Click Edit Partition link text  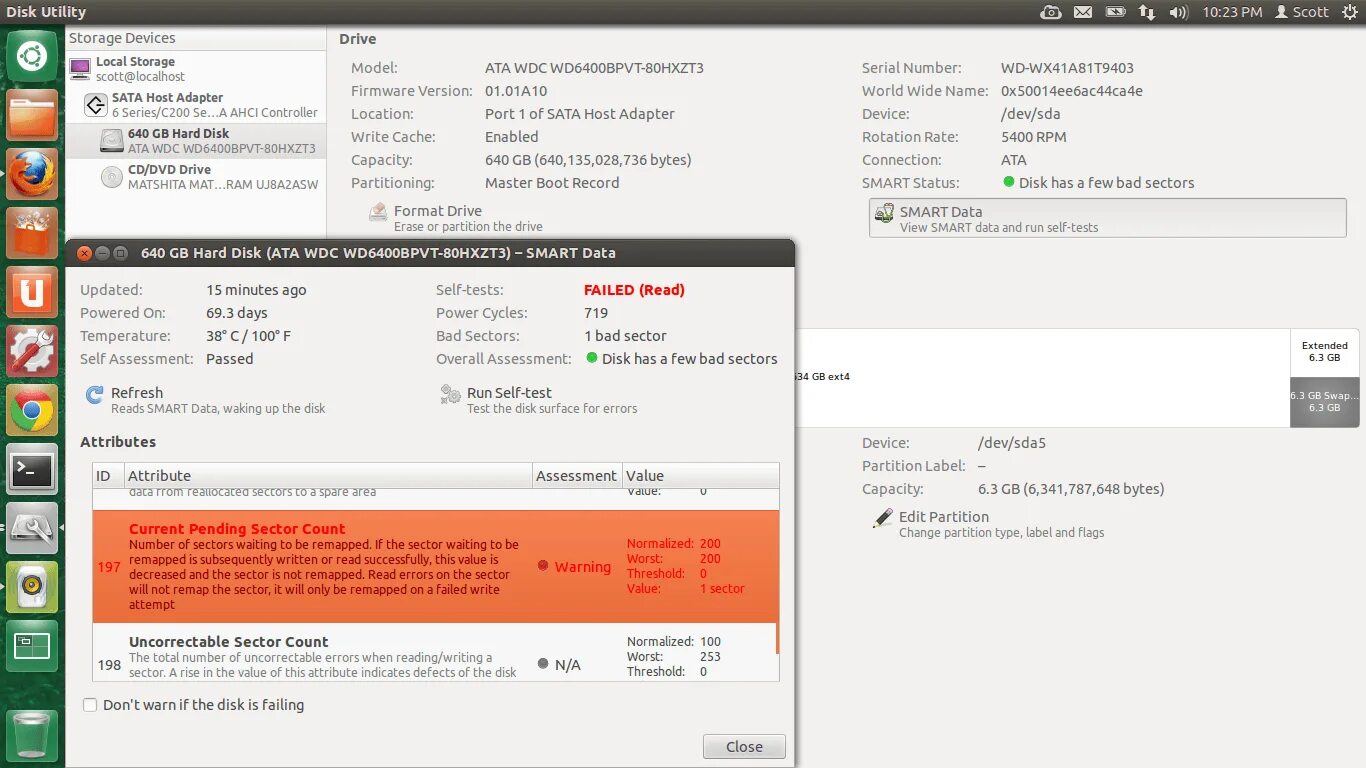coord(944,517)
